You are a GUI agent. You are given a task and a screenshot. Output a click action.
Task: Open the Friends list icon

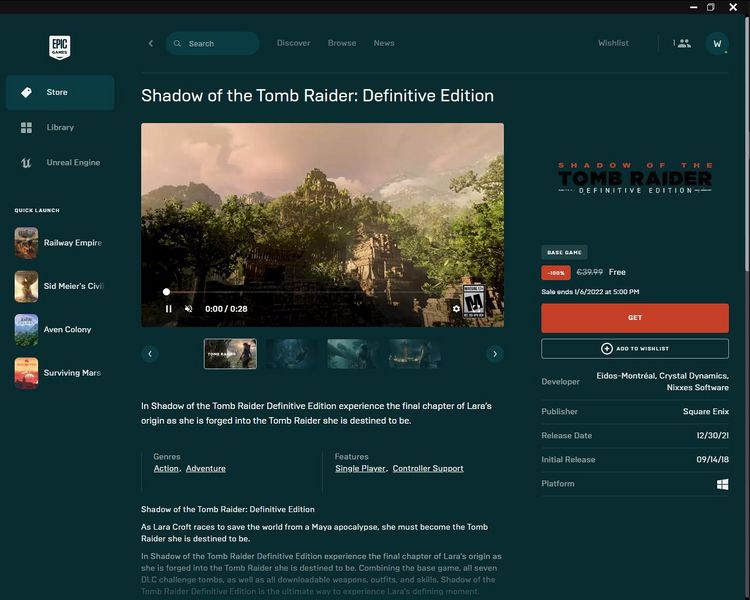click(682, 43)
